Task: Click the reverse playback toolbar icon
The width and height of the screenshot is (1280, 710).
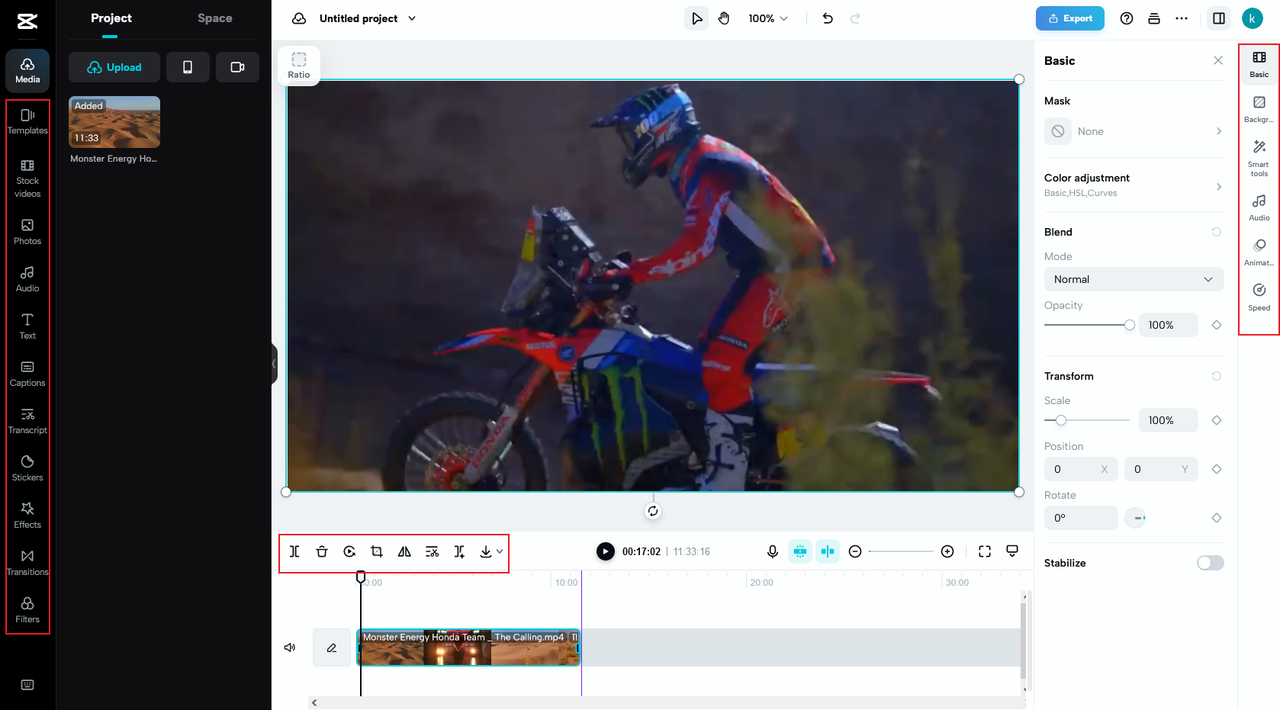Action: coord(349,551)
